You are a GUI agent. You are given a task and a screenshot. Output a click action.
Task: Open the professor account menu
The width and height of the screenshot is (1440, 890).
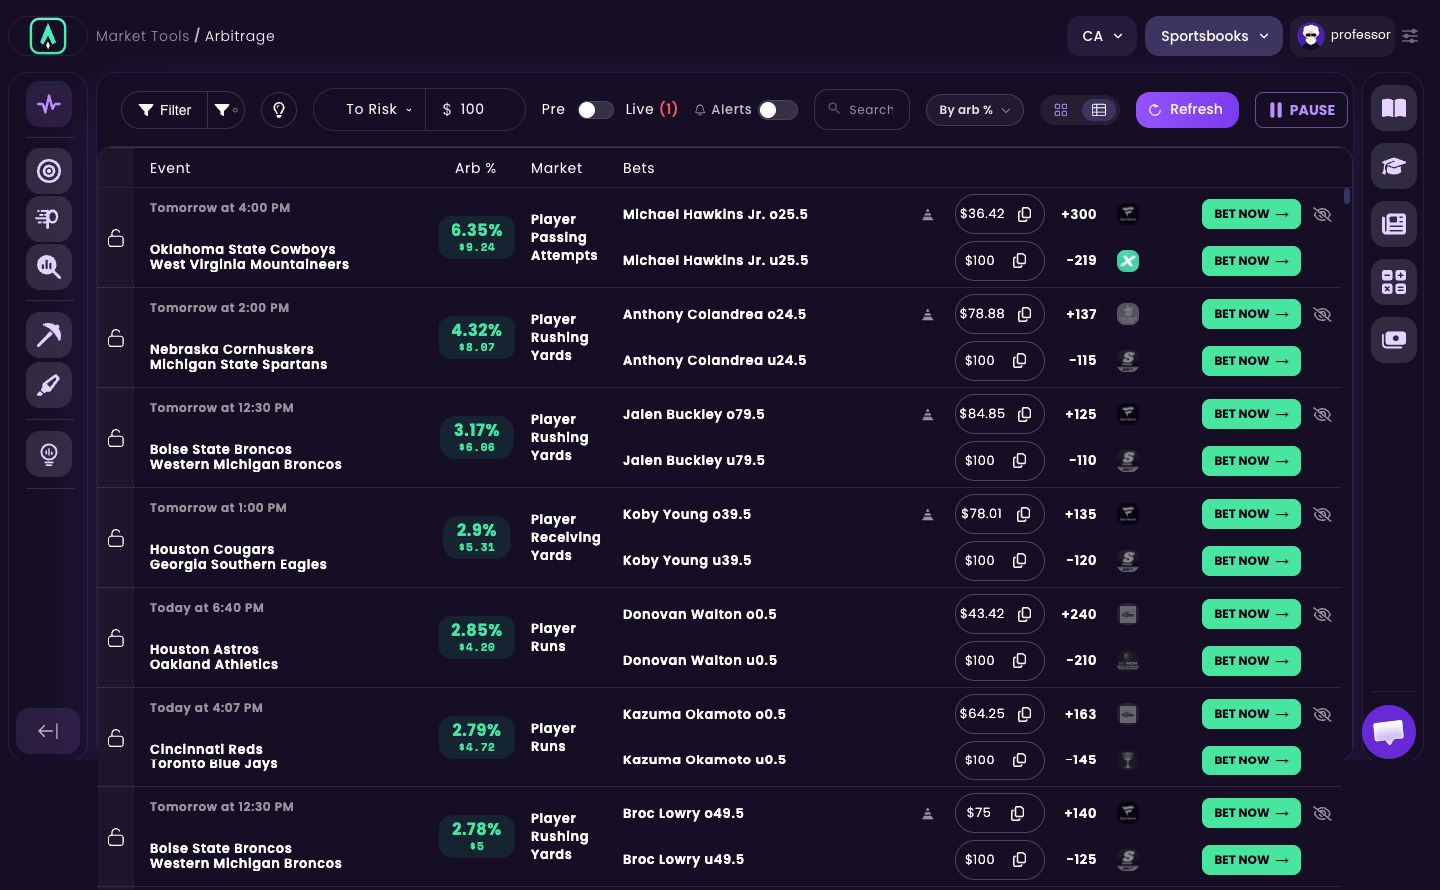pos(1342,36)
